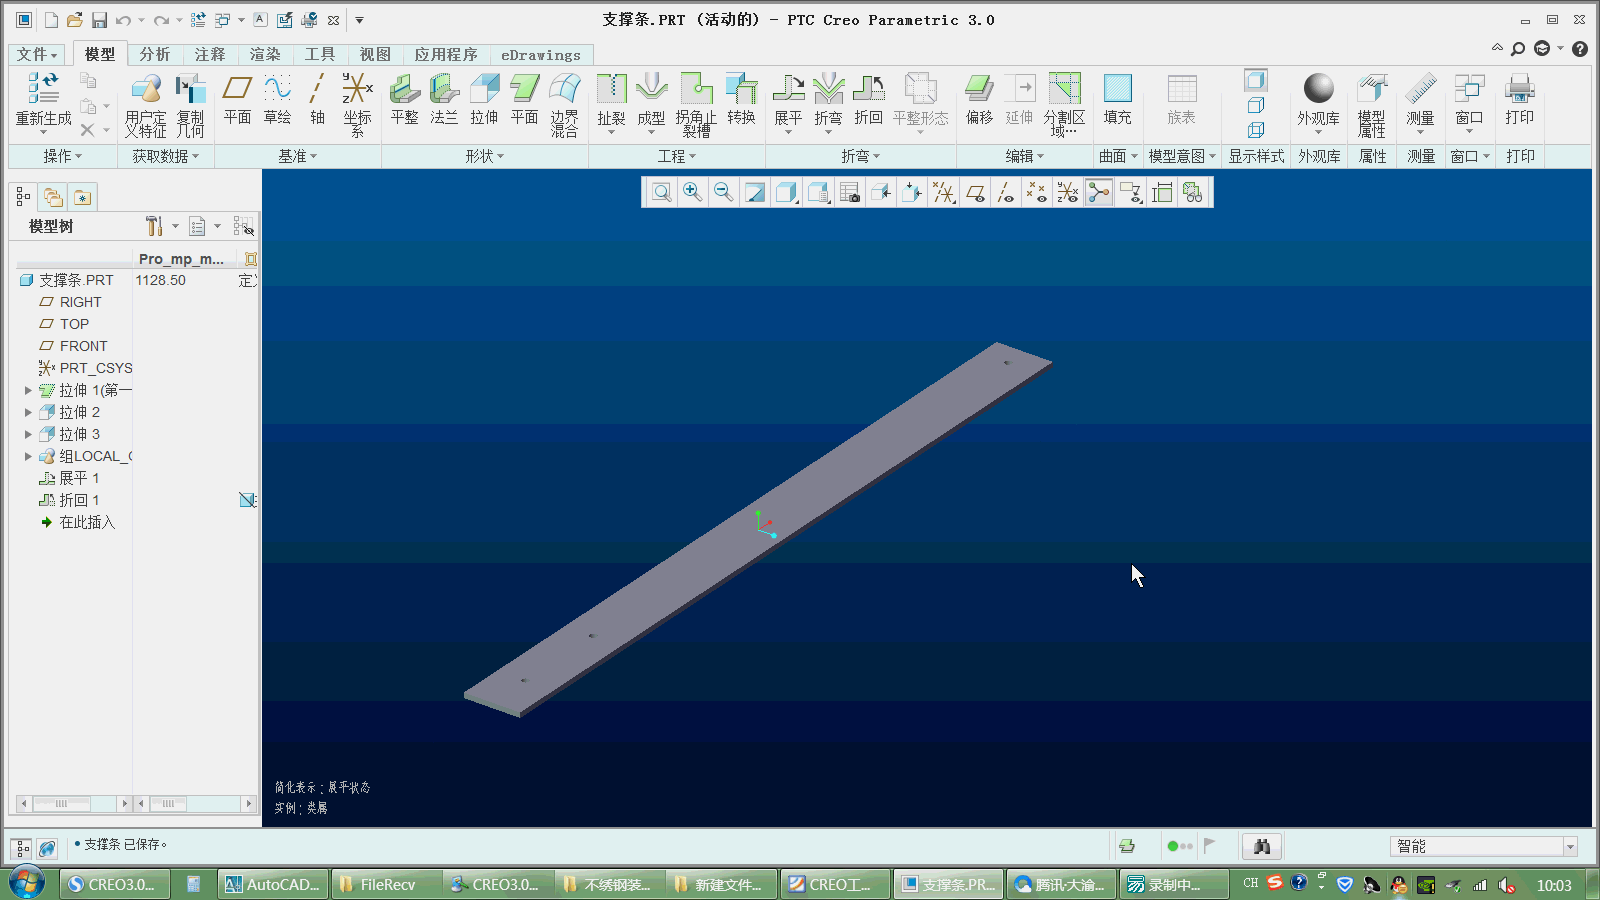The height and width of the screenshot is (900, 1600).
Task: Click the Zoom Out magnifier icon
Action: click(x=723, y=192)
